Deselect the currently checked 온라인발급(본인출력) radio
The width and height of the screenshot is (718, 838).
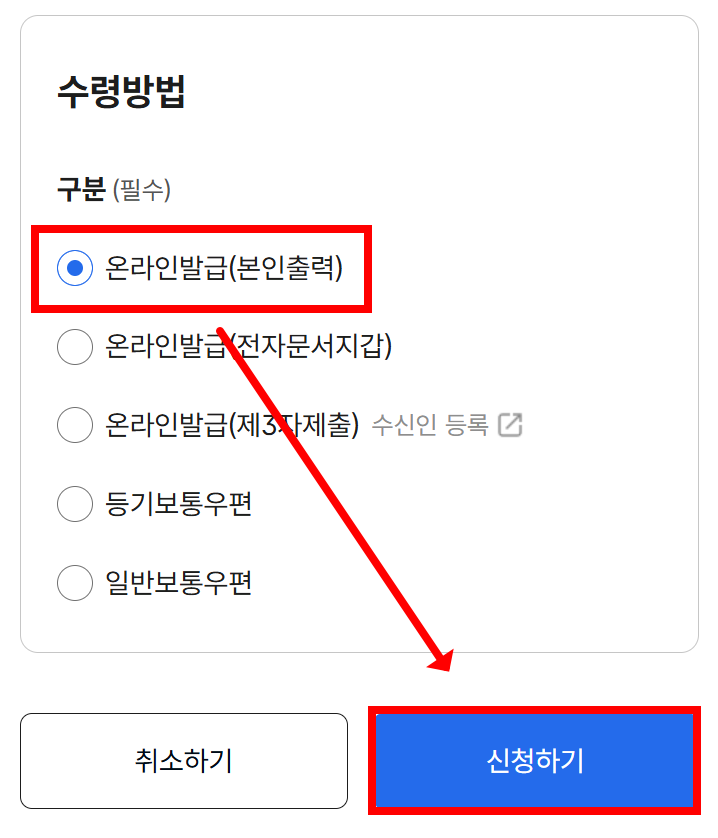tap(75, 269)
